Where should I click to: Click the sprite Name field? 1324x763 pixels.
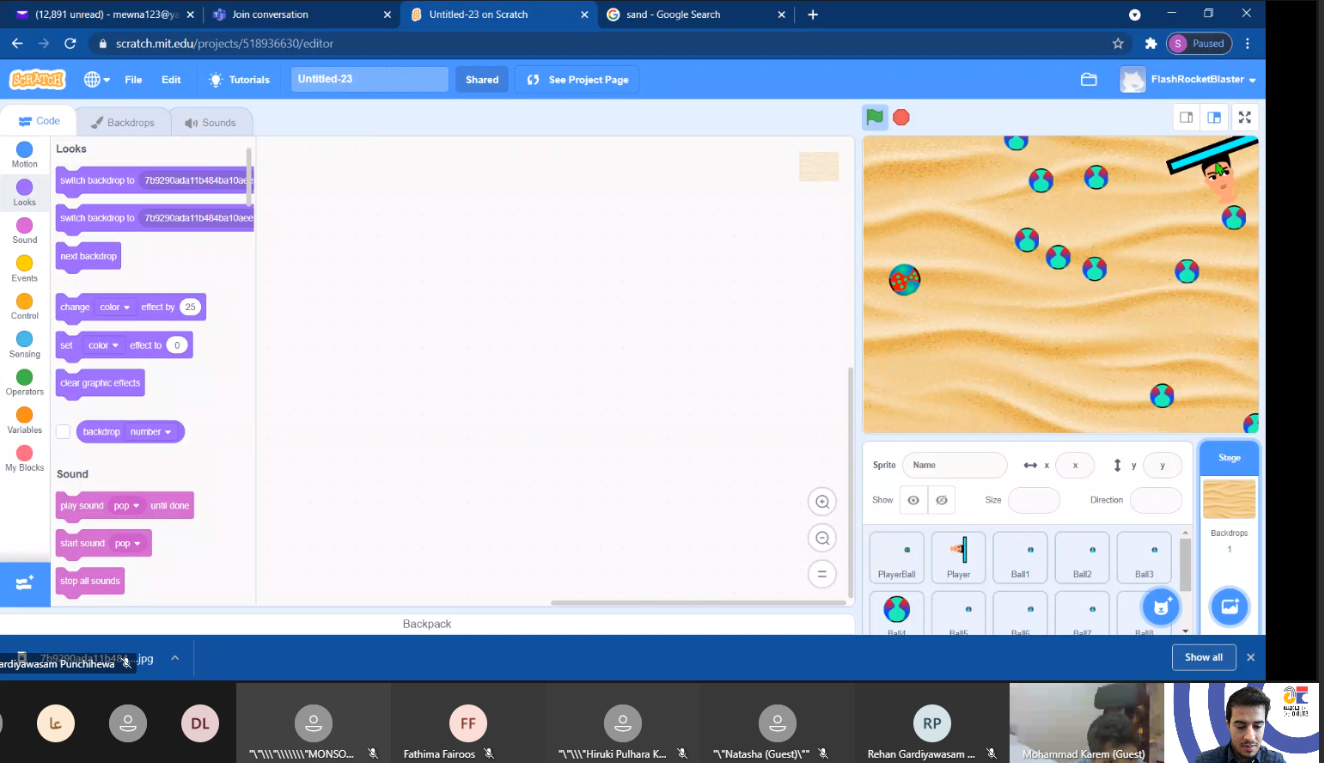tap(955, 465)
